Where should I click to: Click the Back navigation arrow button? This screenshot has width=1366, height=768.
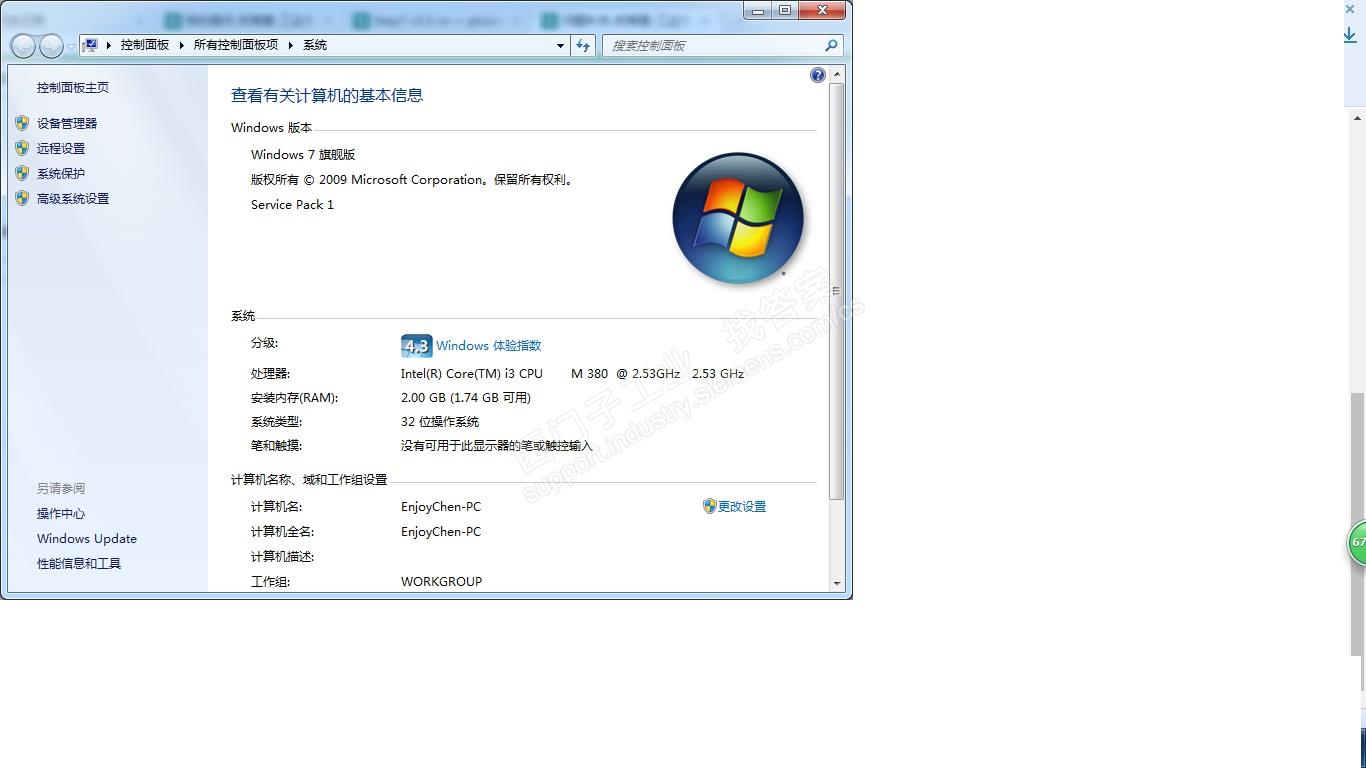click(x=23, y=46)
